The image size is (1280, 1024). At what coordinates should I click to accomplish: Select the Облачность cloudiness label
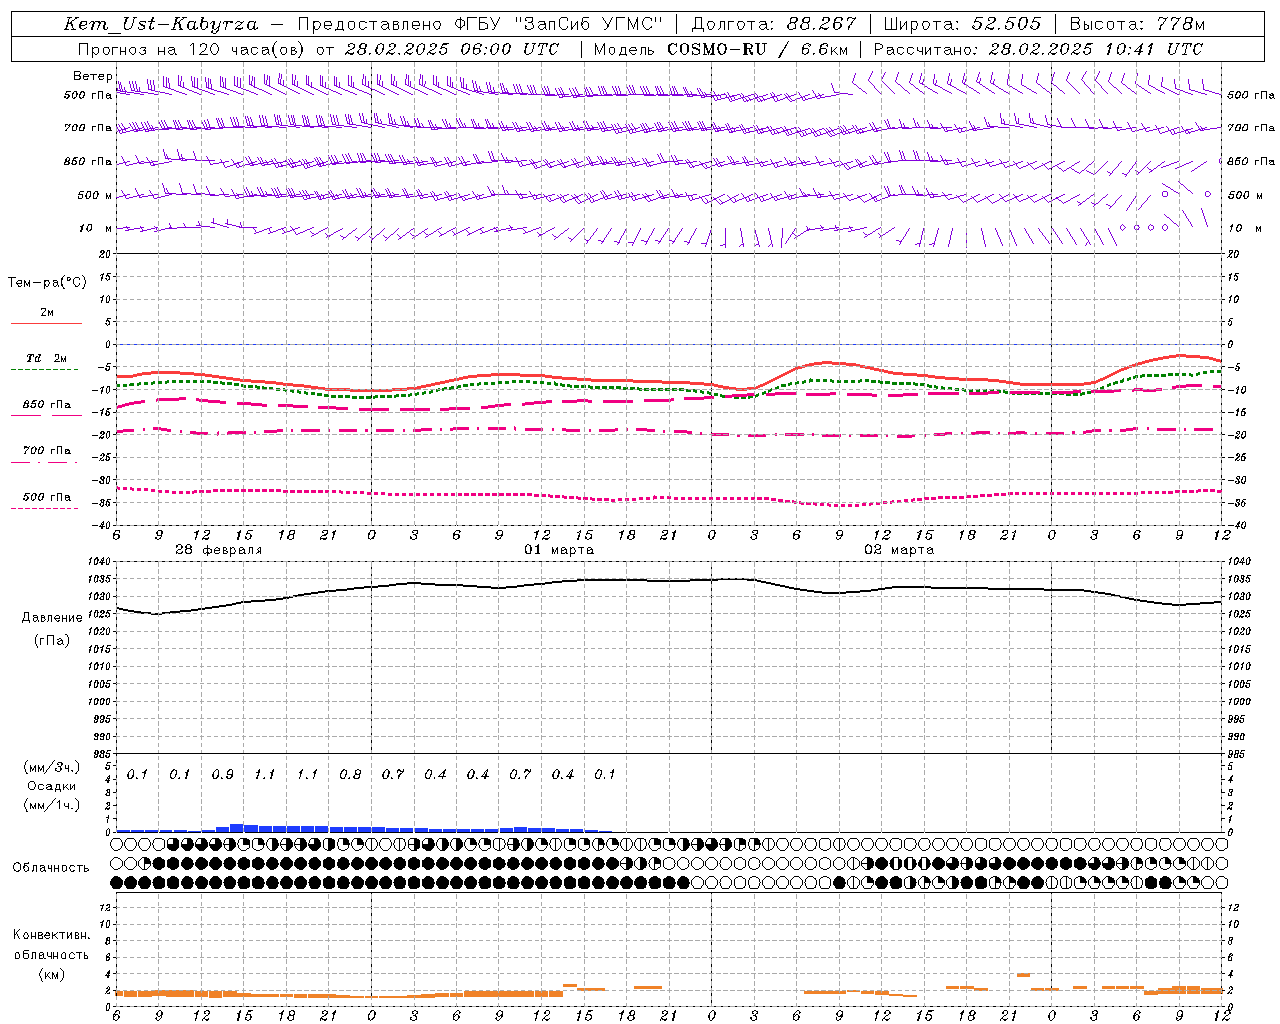(51, 868)
